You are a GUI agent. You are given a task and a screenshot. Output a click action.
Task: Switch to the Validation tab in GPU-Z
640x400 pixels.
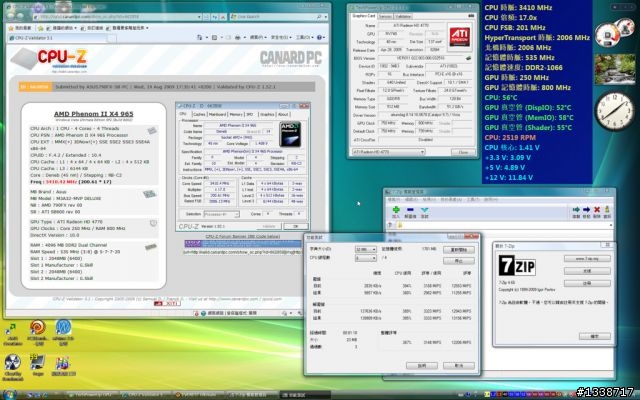[403, 16]
